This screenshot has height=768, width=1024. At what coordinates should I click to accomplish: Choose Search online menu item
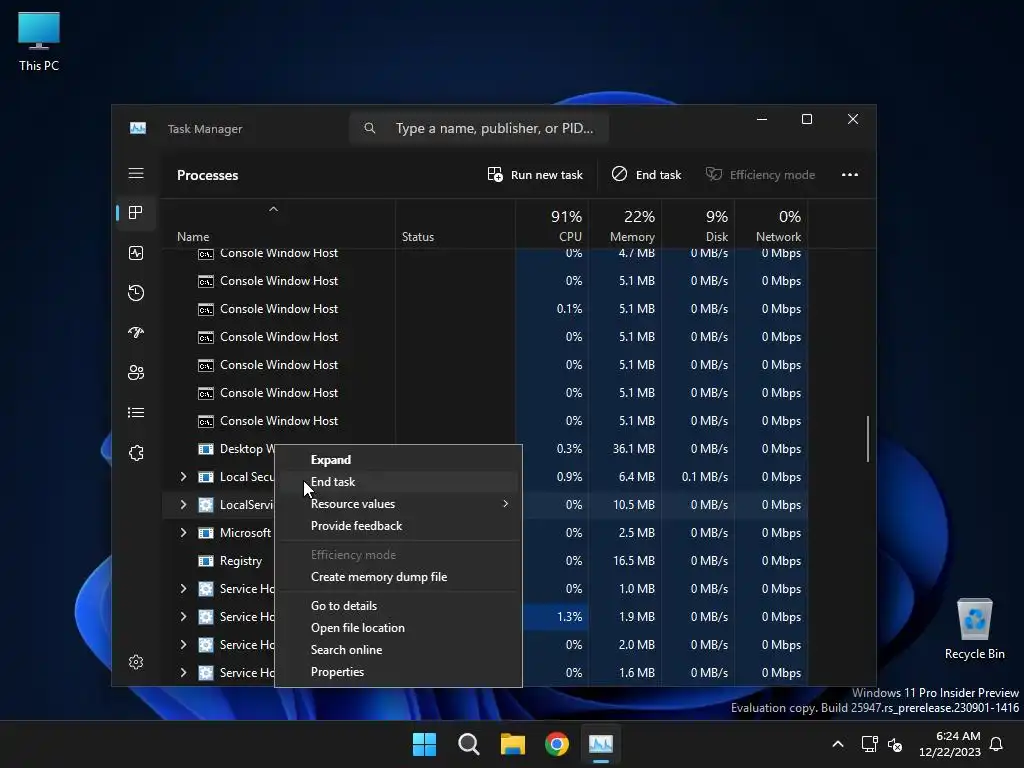[x=398, y=650]
